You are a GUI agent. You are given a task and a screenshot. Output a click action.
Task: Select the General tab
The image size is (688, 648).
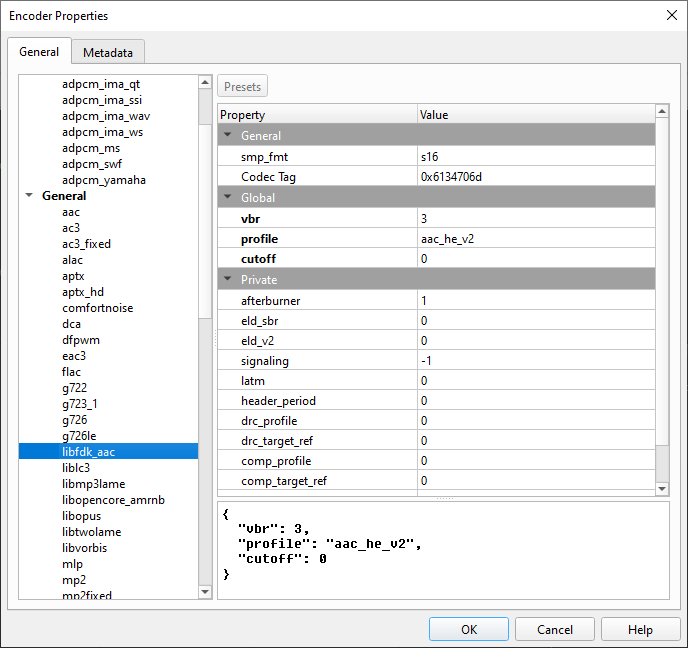pos(39,52)
